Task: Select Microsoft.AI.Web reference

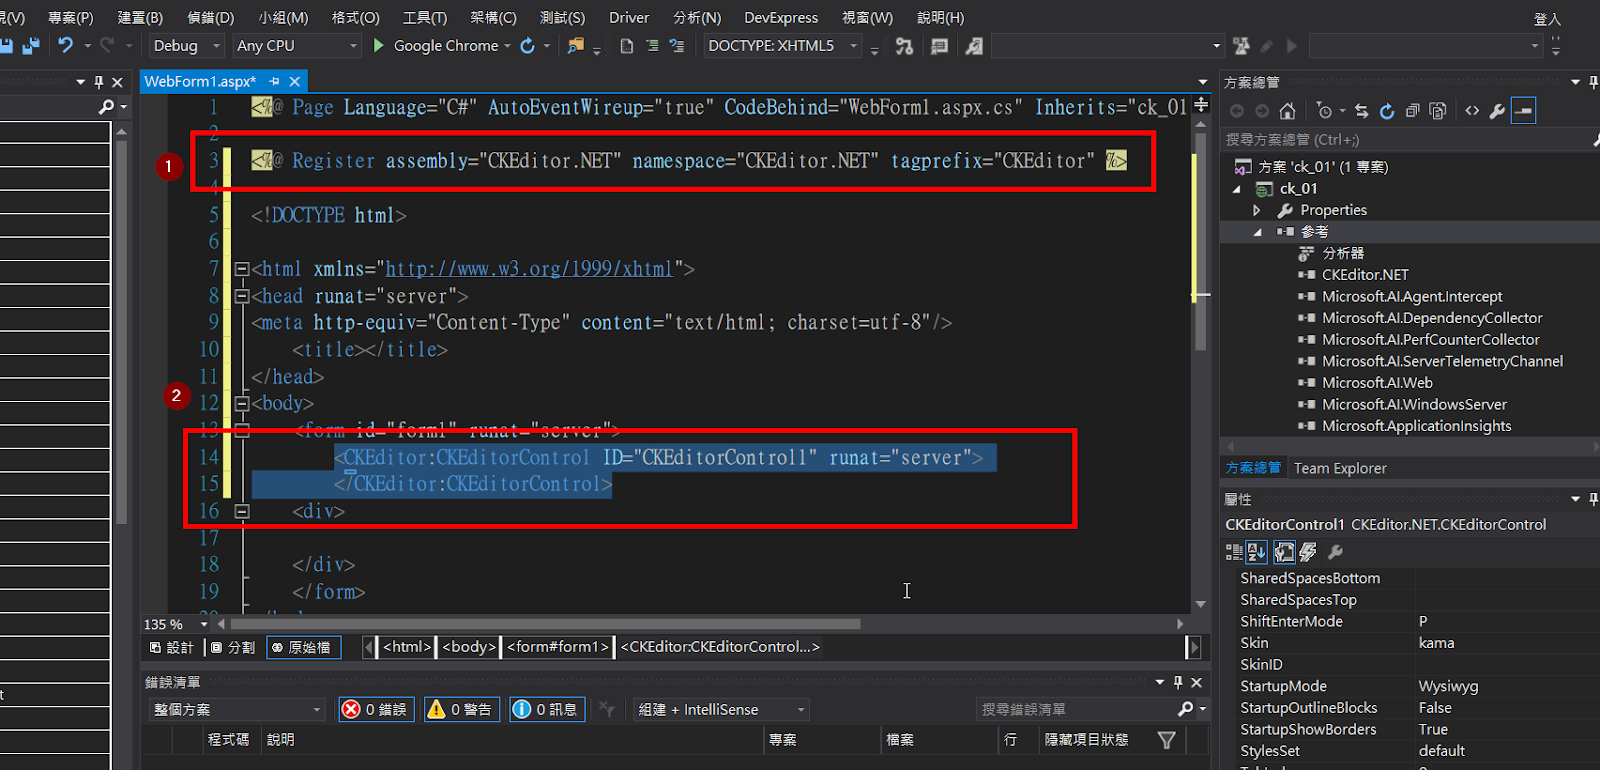Action: pyautogui.click(x=1377, y=383)
